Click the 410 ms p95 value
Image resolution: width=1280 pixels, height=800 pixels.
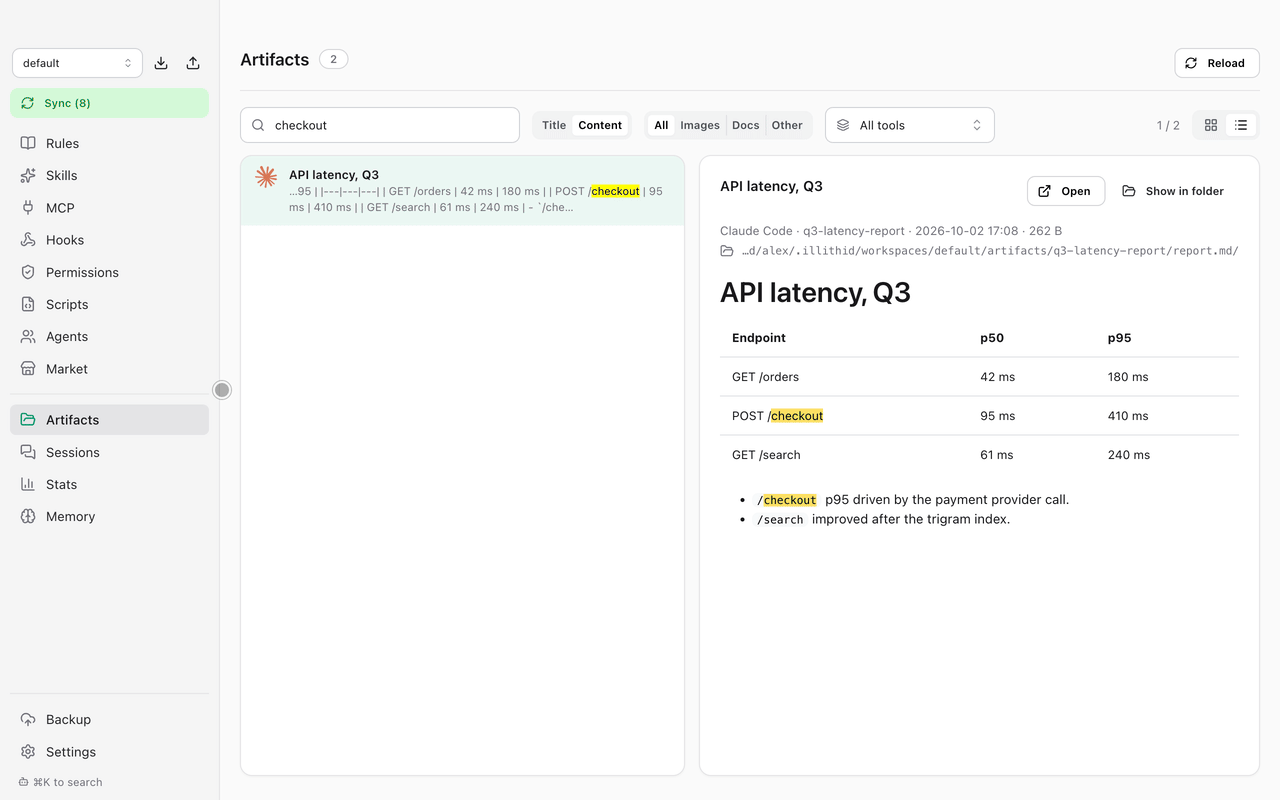pos(1128,416)
